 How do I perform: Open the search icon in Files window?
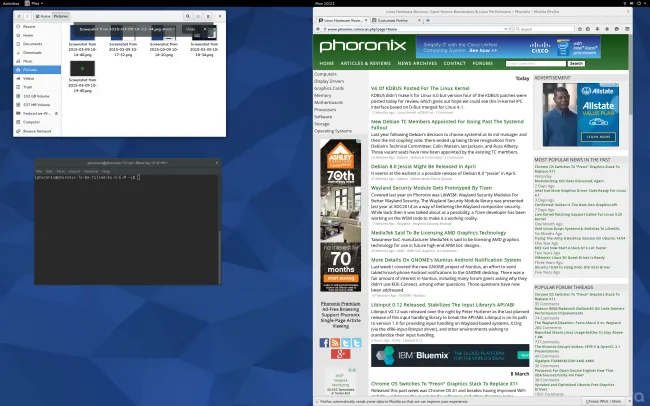tap(188, 16)
